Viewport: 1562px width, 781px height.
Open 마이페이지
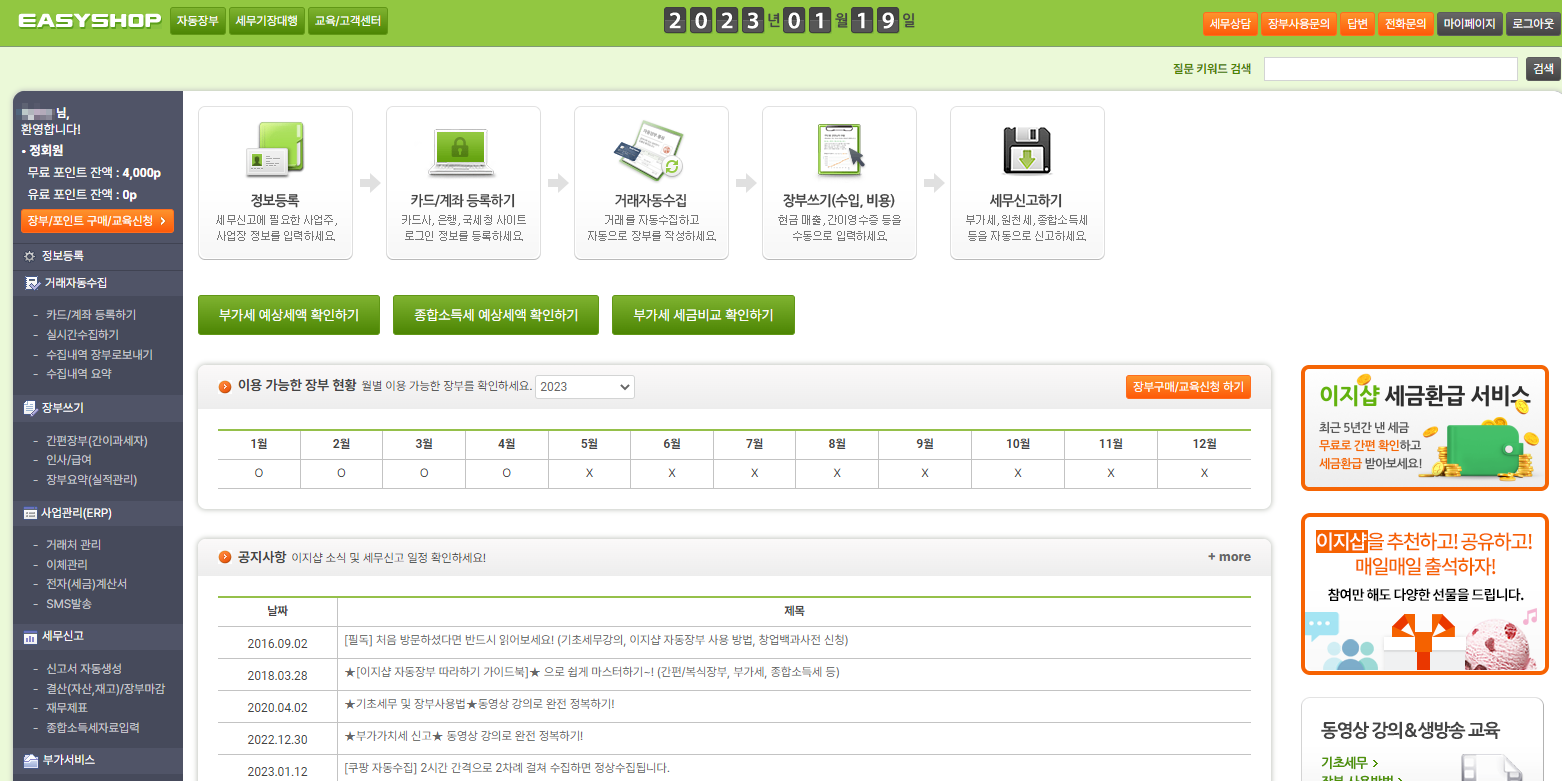coord(1469,23)
